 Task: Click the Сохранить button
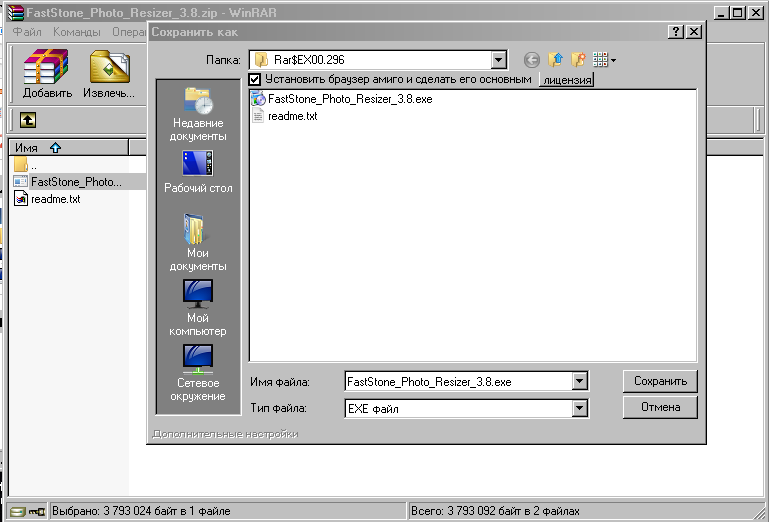(660, 381)
